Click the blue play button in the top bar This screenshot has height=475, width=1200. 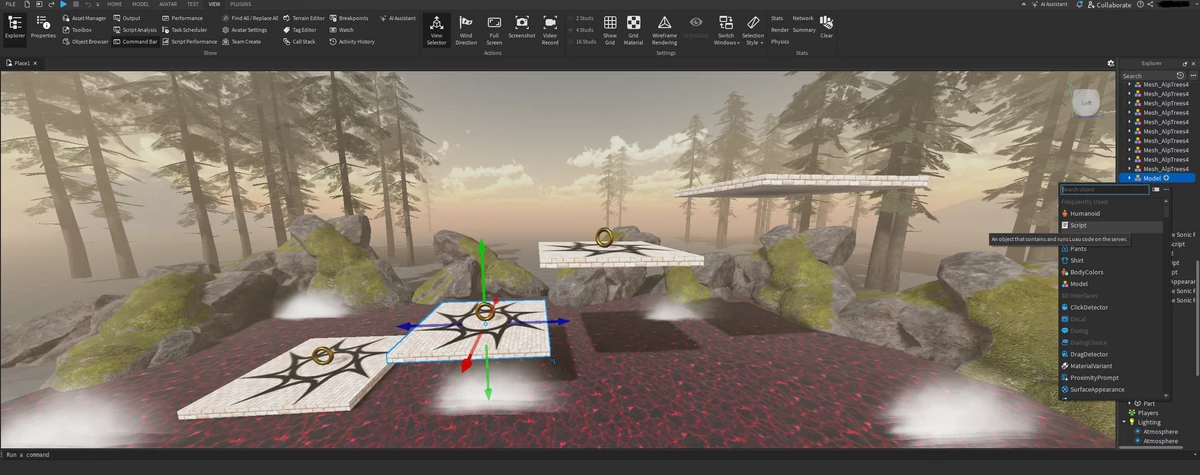coord(62,4)
